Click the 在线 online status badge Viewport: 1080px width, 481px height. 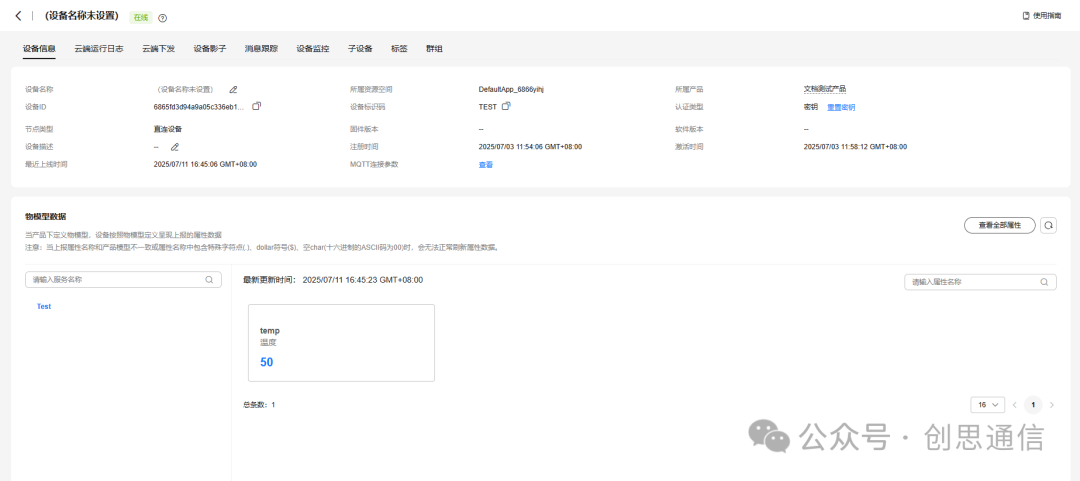(141, 17)
